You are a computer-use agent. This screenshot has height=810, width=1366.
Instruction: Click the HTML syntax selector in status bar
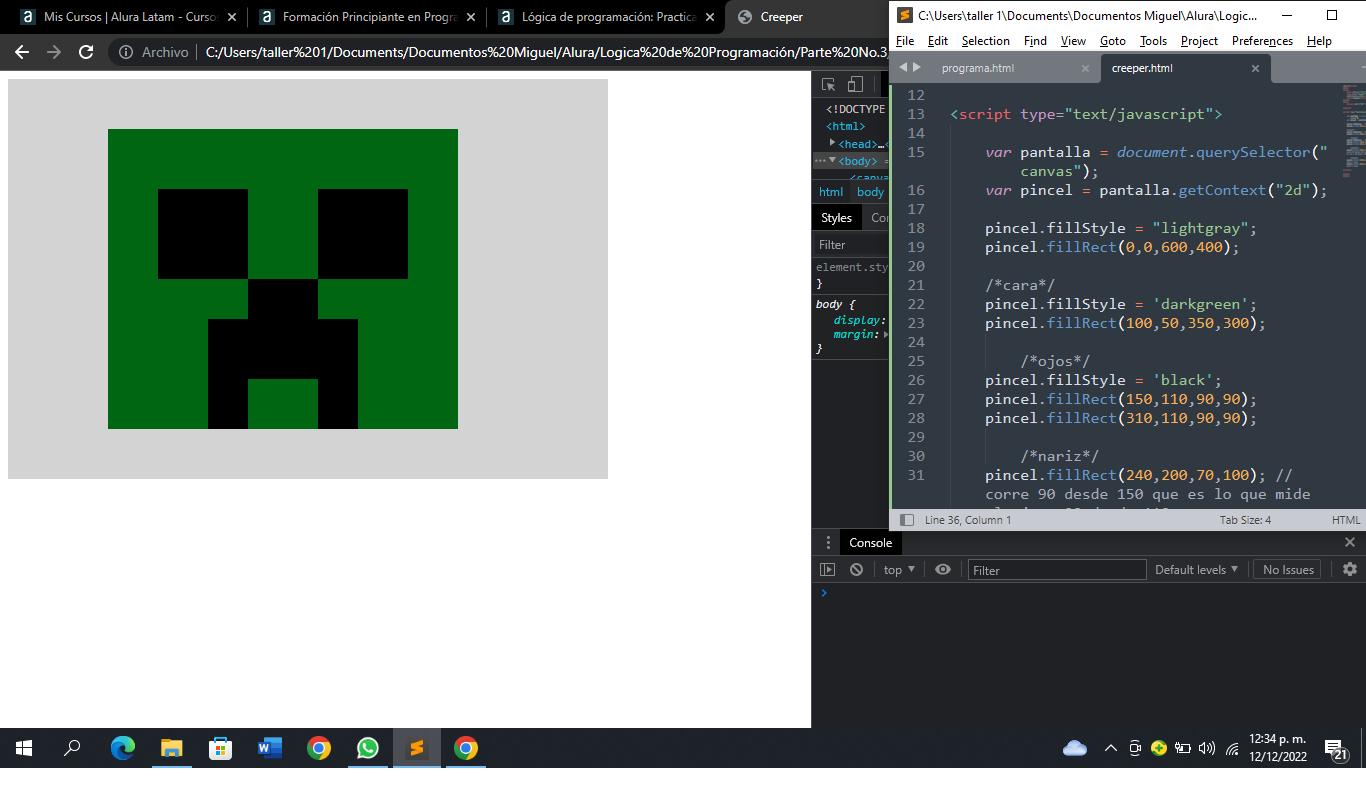pos(1345,520)
